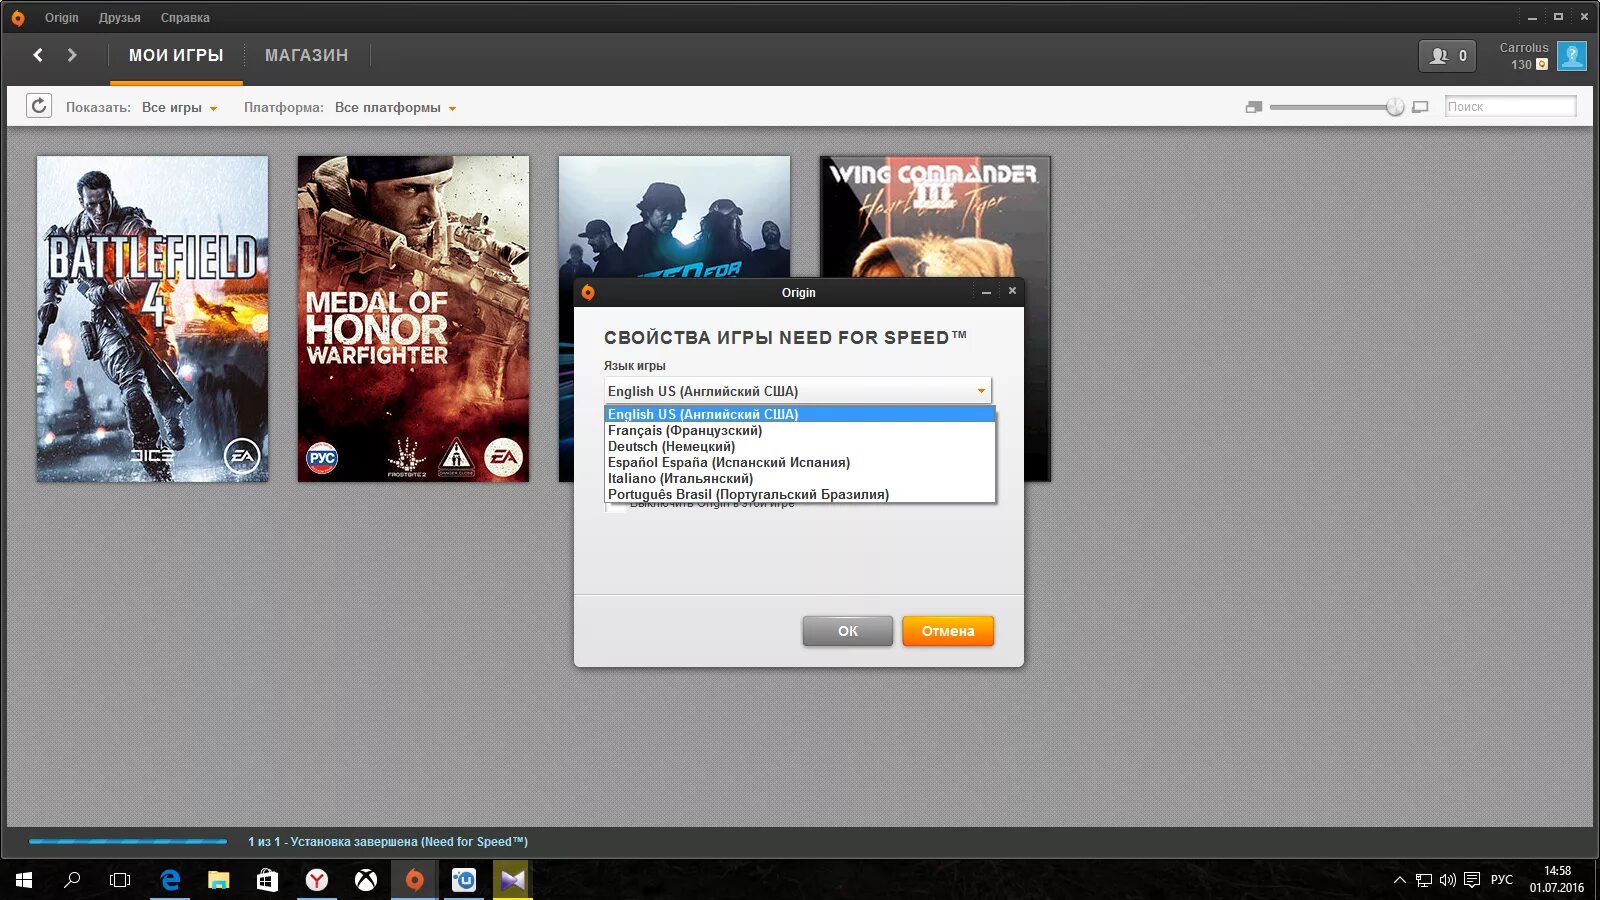
Task: Choose Español España language option
Action: pos(800,462)
